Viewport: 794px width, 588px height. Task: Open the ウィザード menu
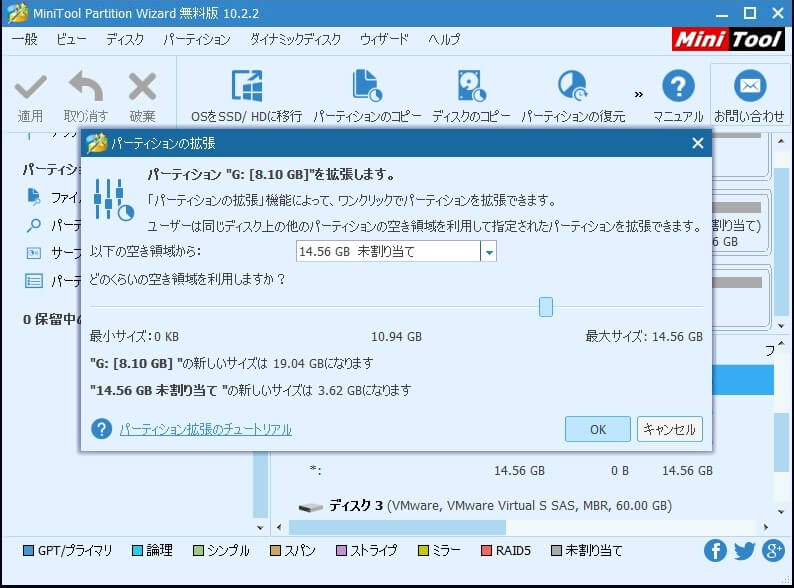click(x=384, y=39)
